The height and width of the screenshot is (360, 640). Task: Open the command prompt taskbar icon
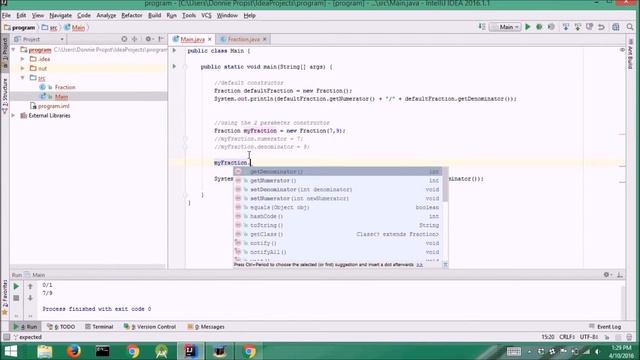[102, 351]
